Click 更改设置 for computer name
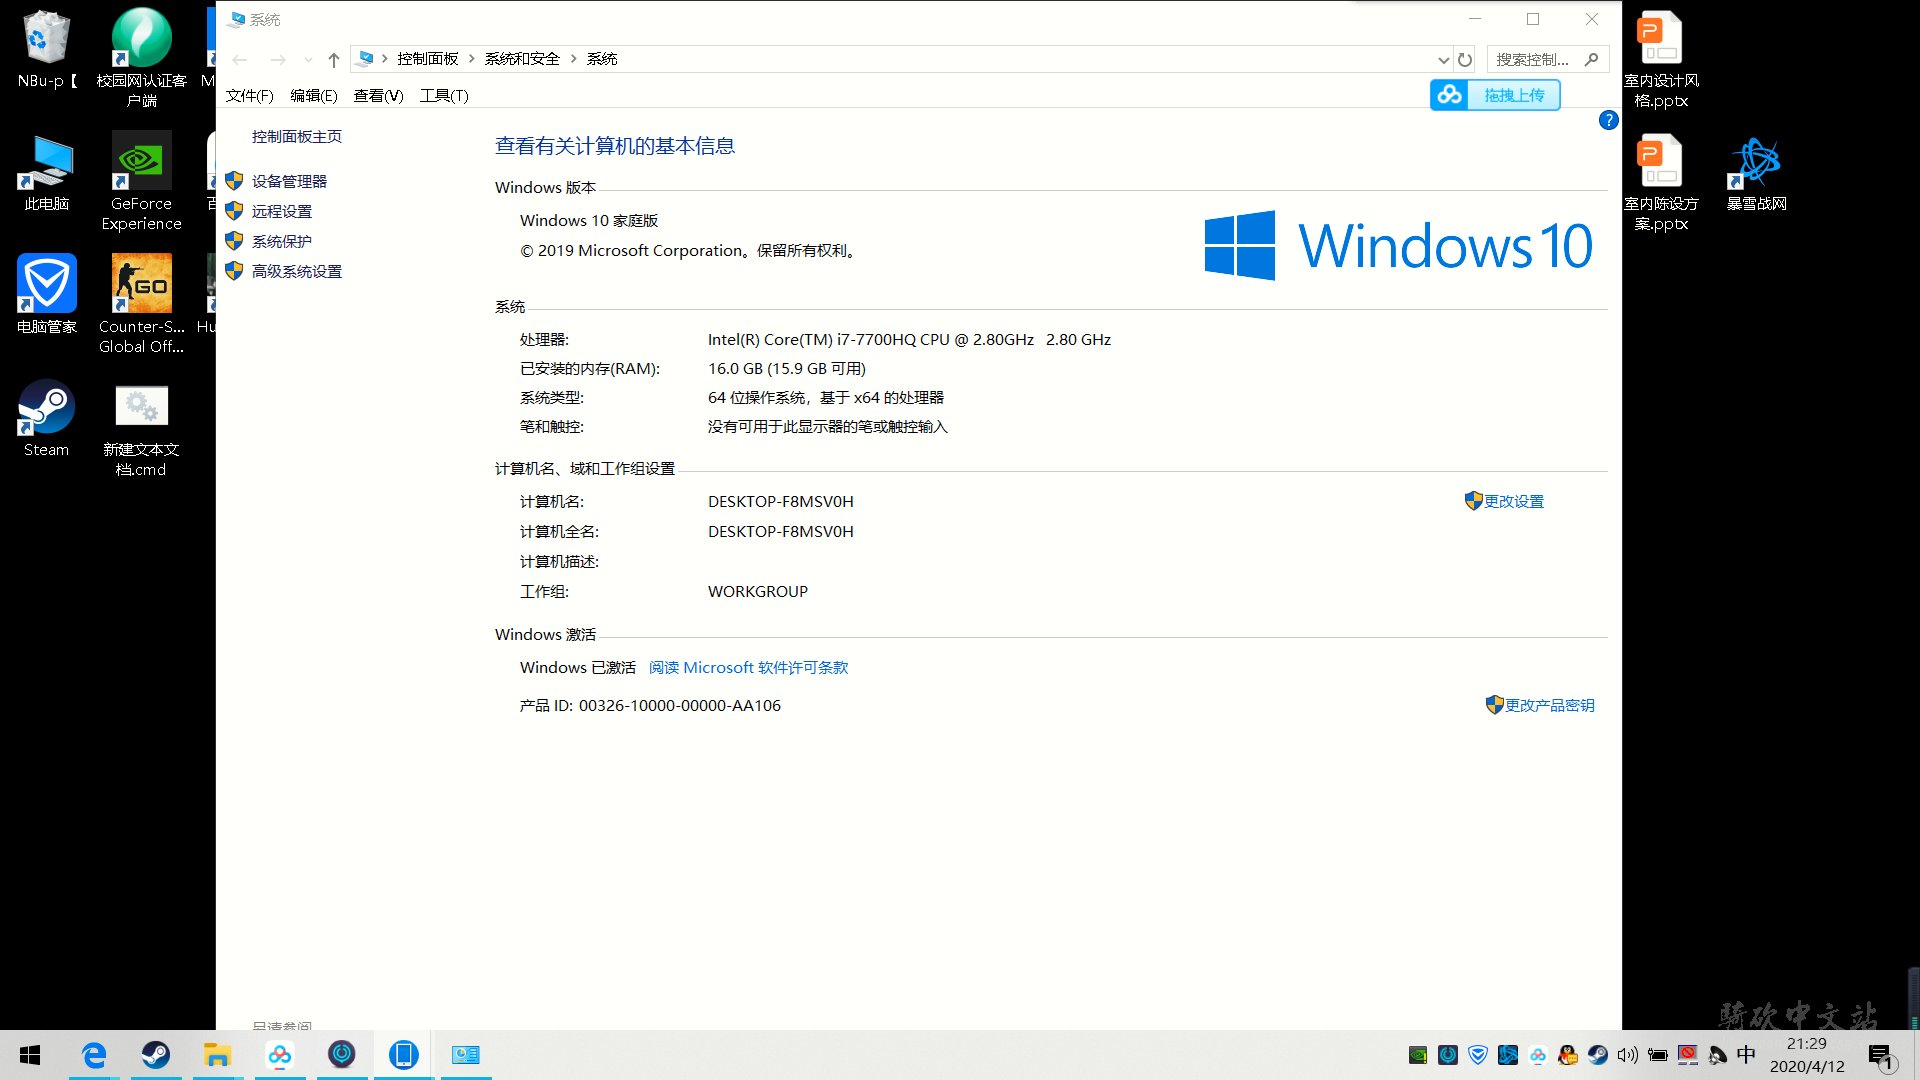The image size is (1920, 1080). tap(1514, 501)
